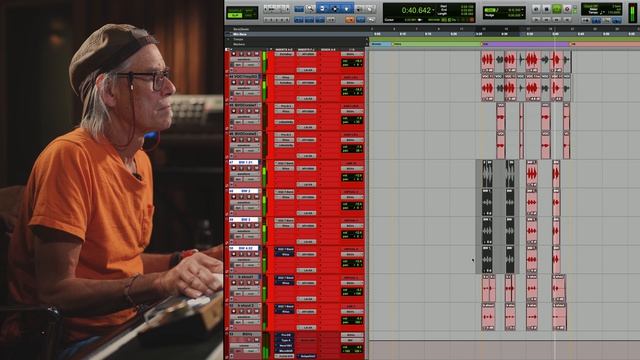640x360 pixels.
Task: Click the Go to End transport button
Action: point(567,20)
